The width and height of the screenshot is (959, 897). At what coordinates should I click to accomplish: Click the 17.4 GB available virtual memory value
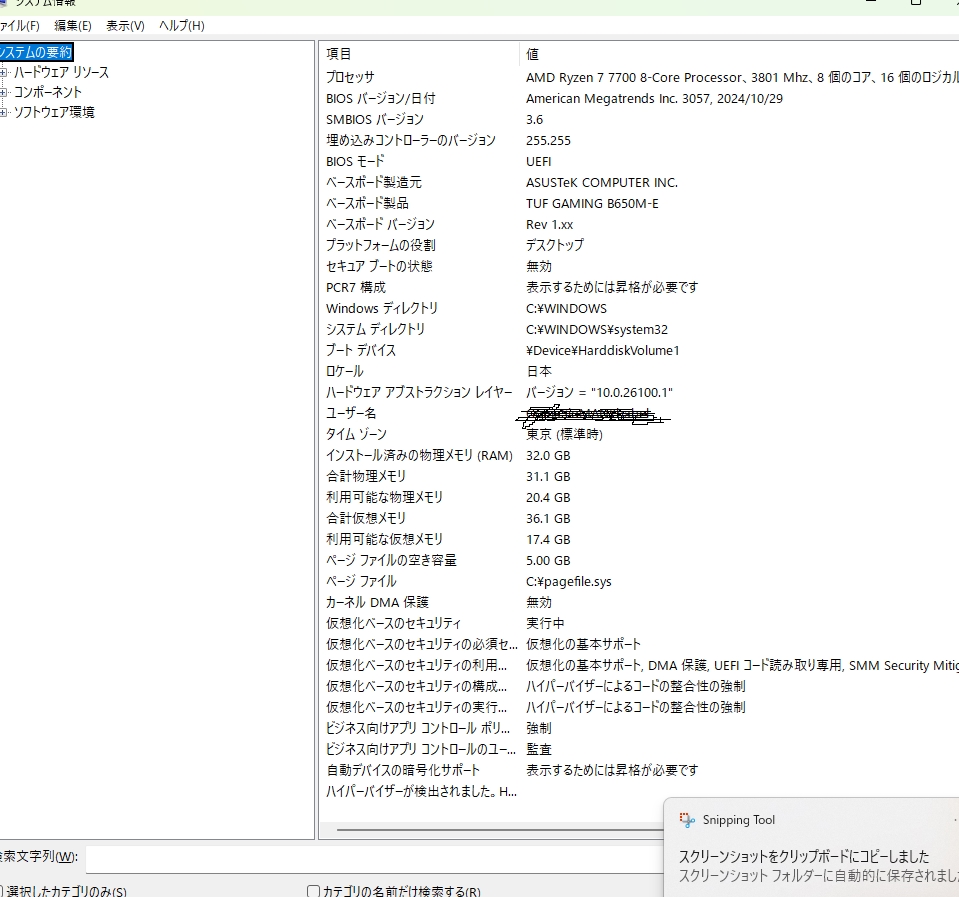(548, 539)
